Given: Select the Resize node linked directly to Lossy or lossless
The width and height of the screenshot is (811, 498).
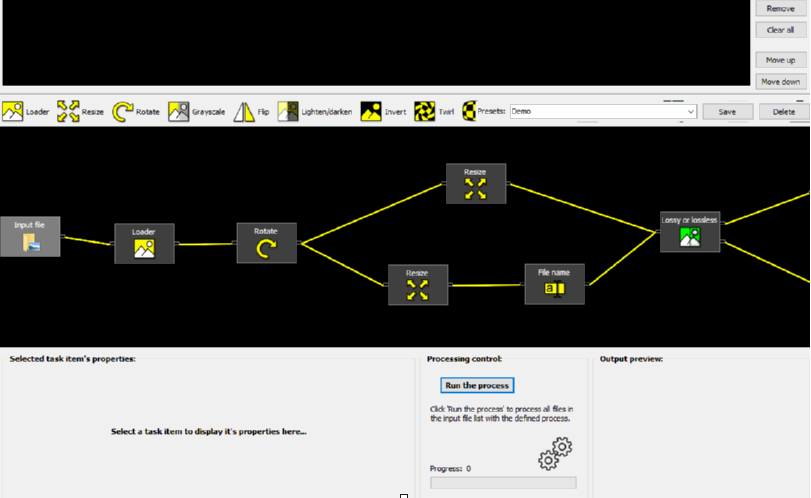Looking at the screenshot, I should point(476,184).
